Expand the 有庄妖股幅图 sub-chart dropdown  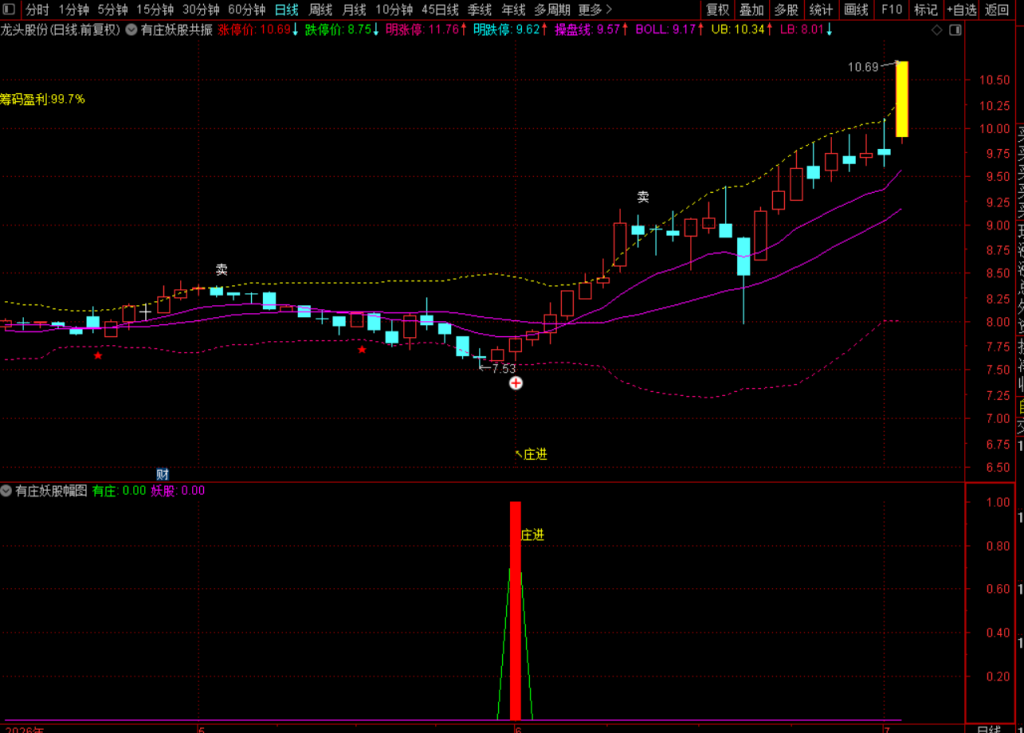(6, 491)
